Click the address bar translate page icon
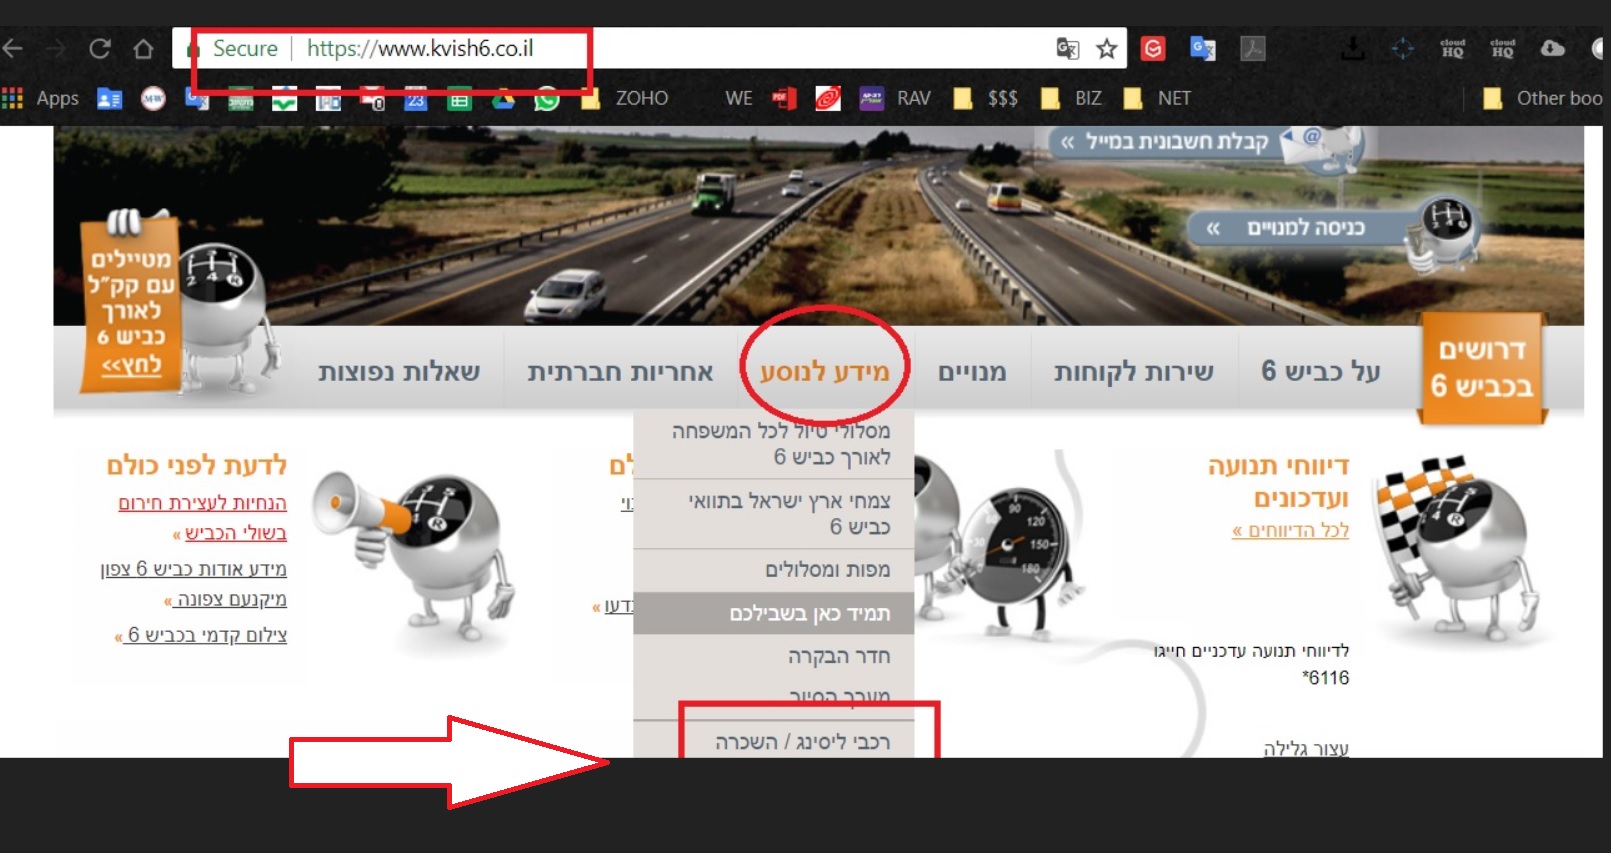 click(x=1067, y=48)
